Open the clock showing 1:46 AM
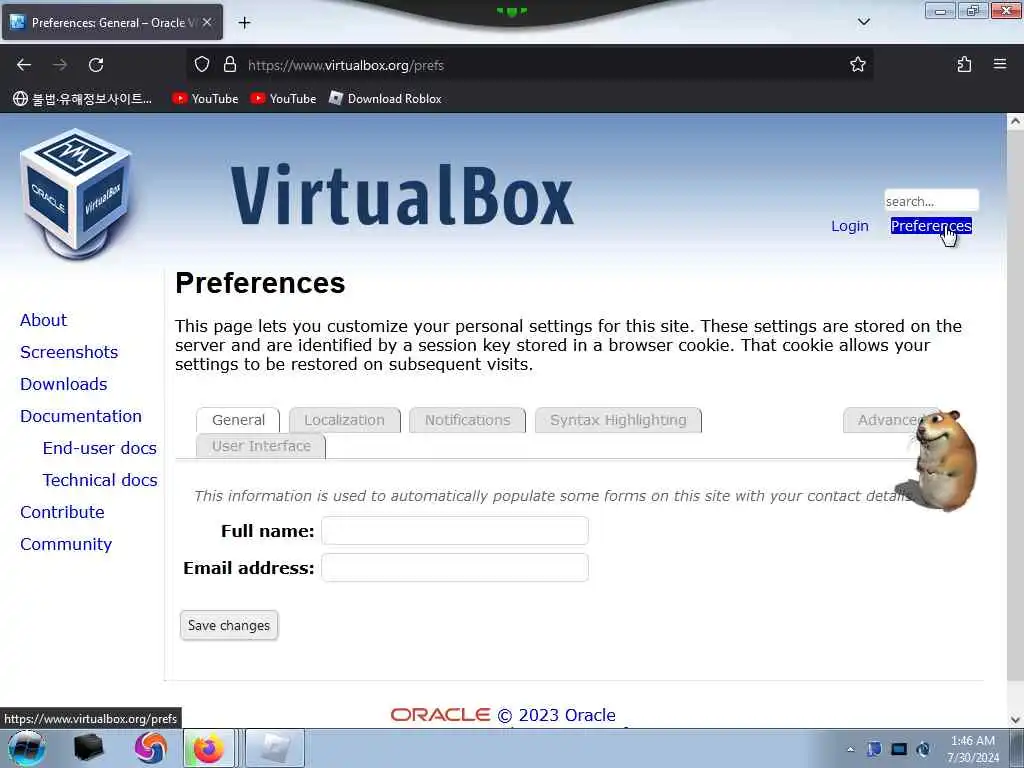Image resolution: width=1024 pixels, height=768 pixels. coord(972,749)
